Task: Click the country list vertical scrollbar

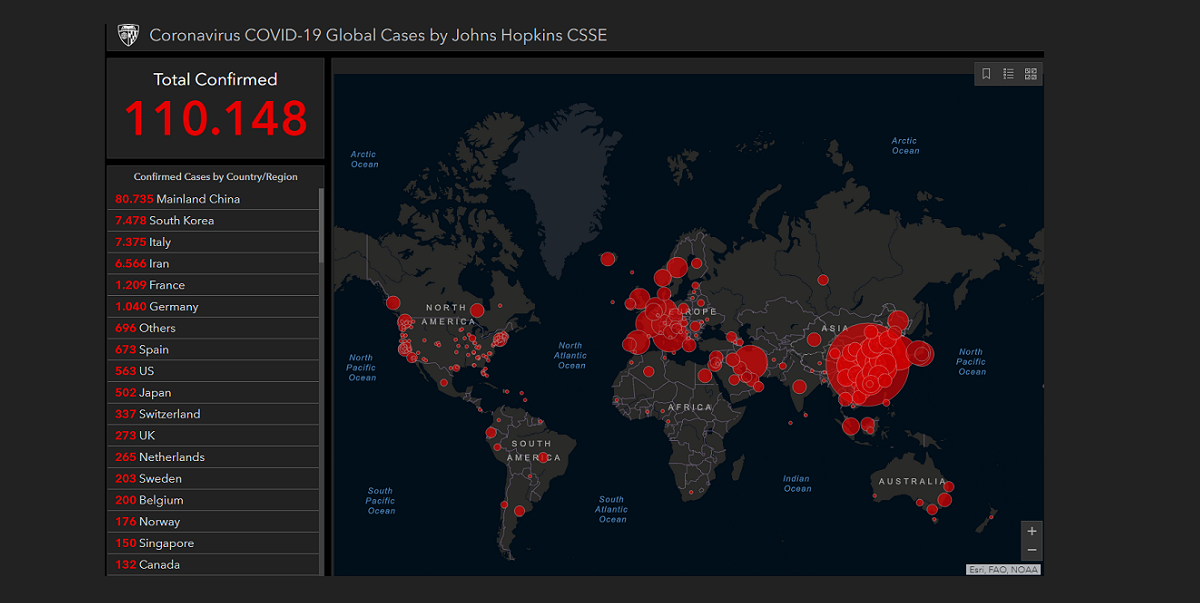Action: coord(321,225)
